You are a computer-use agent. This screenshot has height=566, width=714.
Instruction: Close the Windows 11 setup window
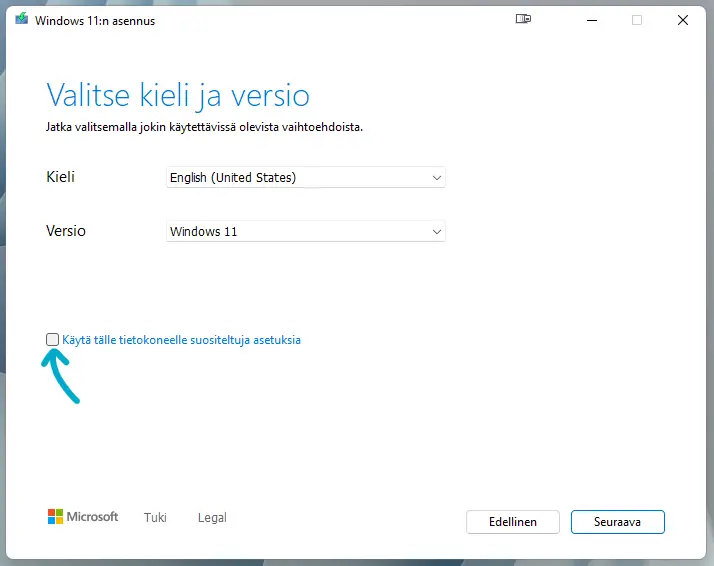[x=683, y=20]
